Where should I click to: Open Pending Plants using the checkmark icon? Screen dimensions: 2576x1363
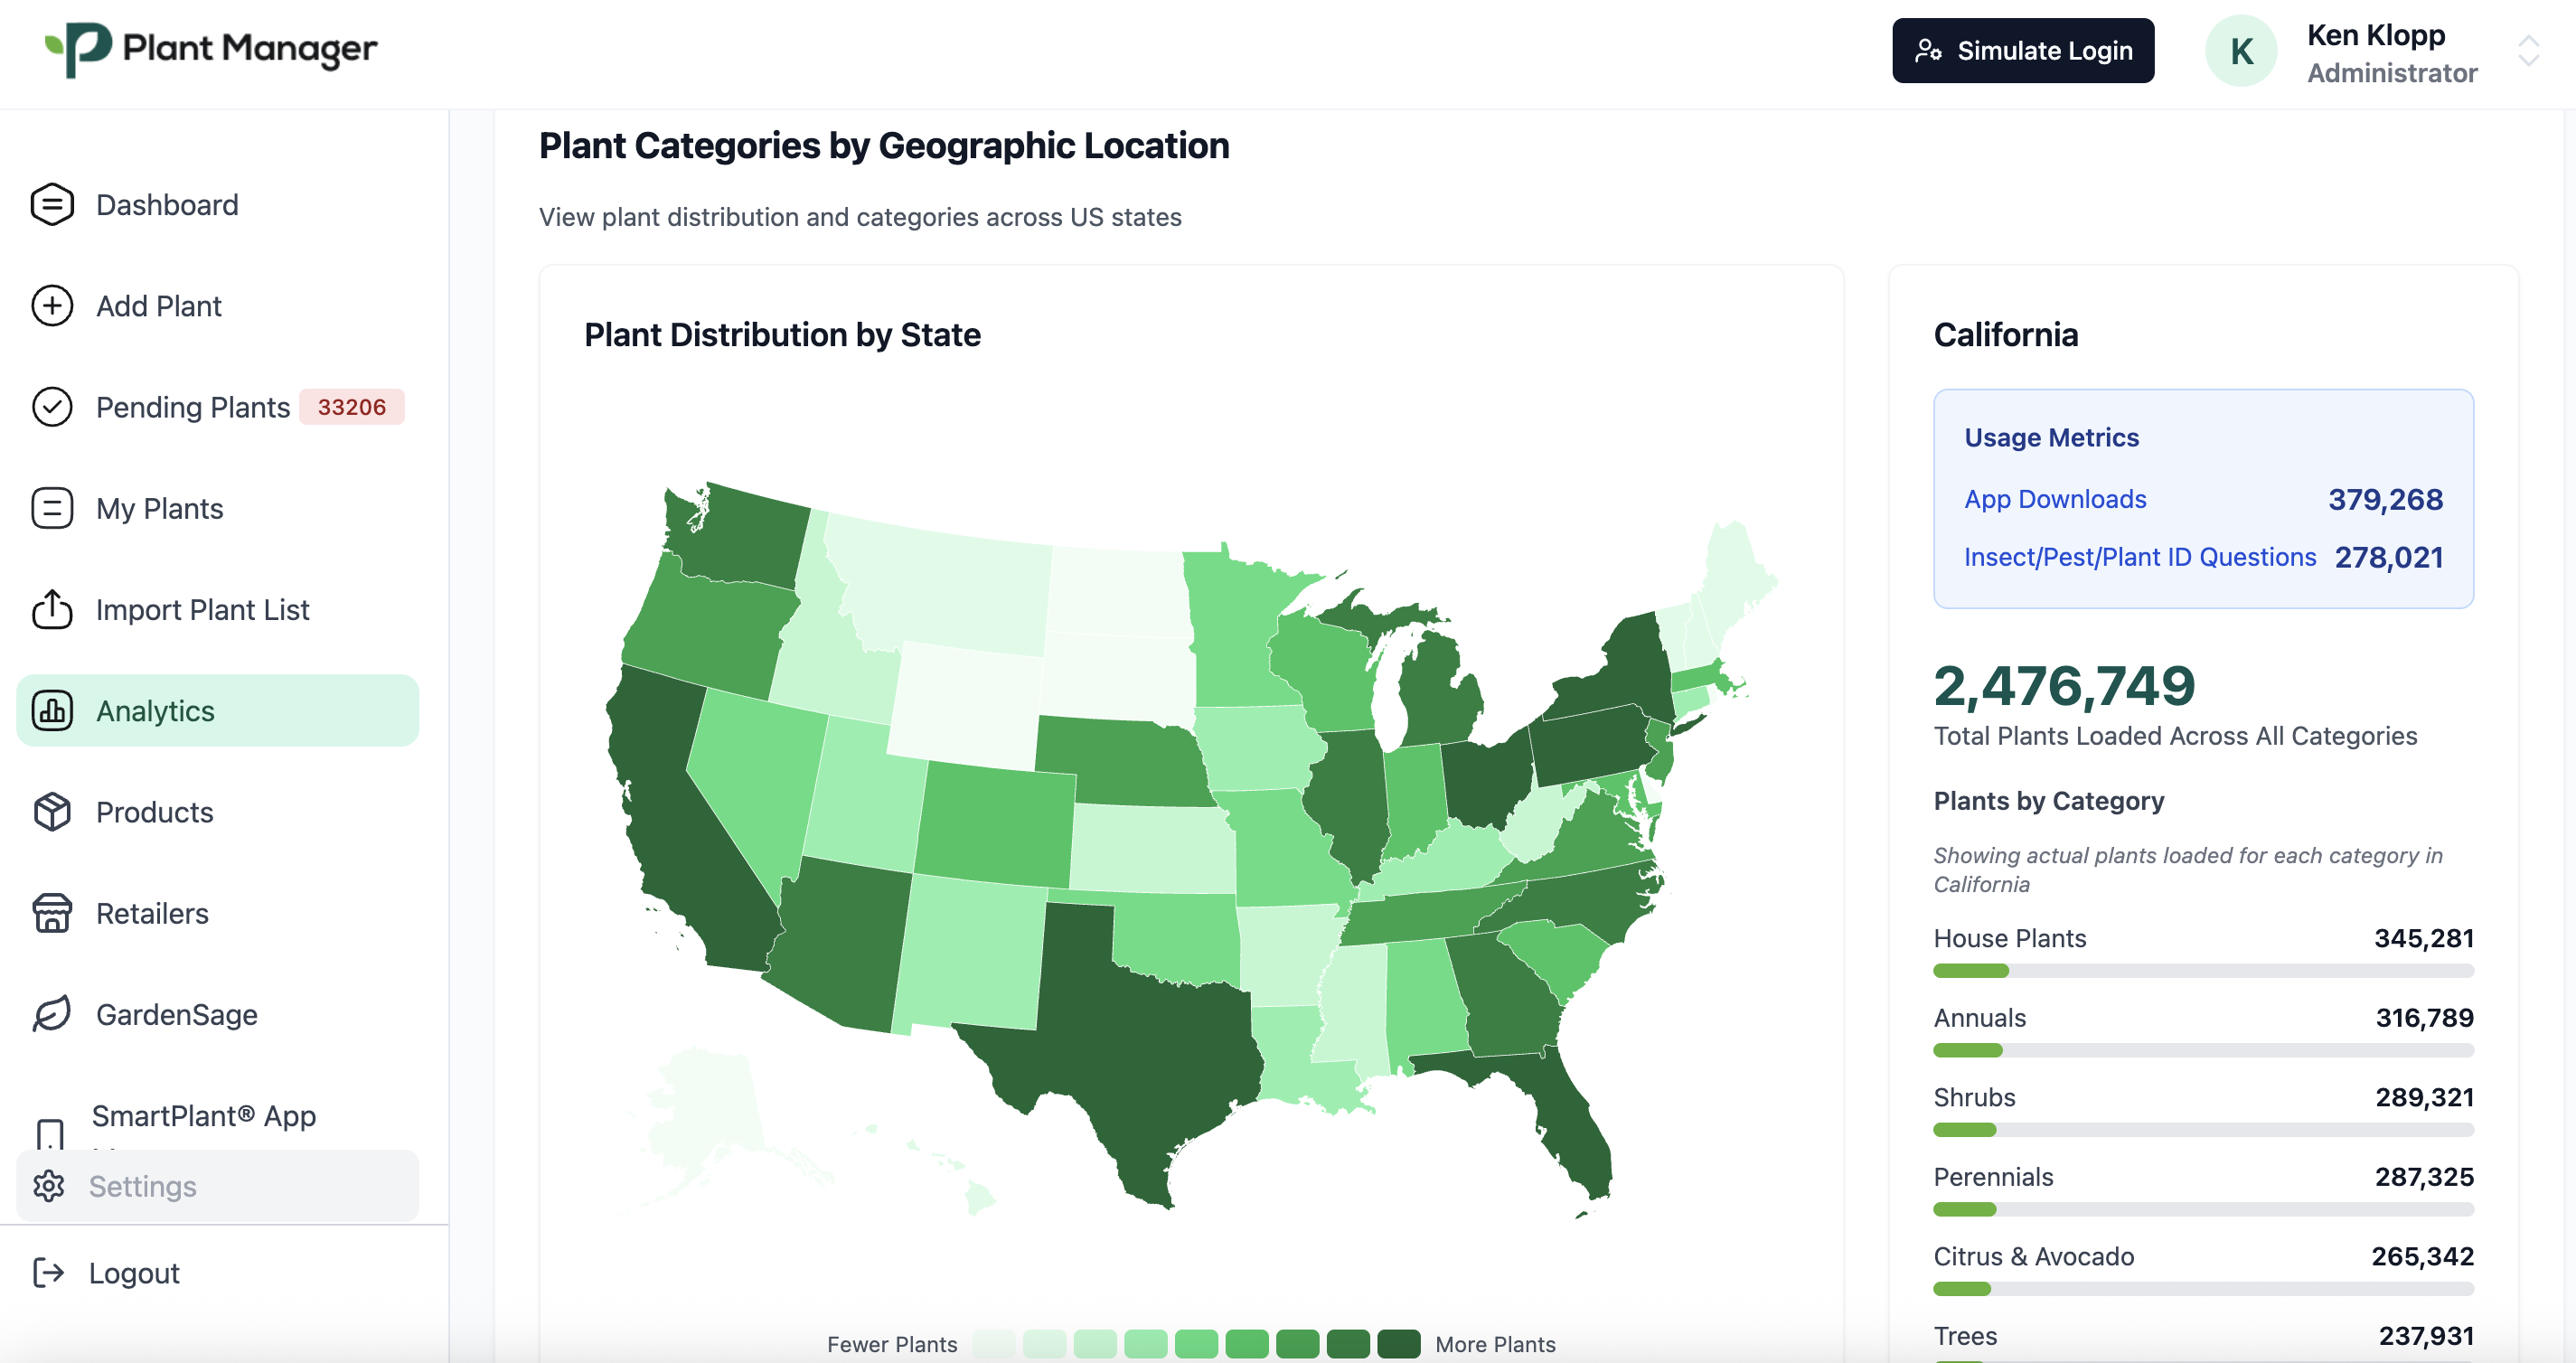(51, 407)
